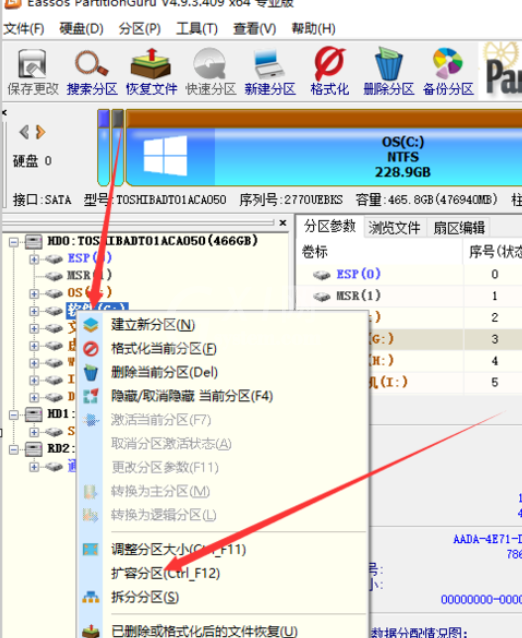Screen dimensions: 522x638
Task: Expand the OS partition tree node
Action: click(34, 293)
